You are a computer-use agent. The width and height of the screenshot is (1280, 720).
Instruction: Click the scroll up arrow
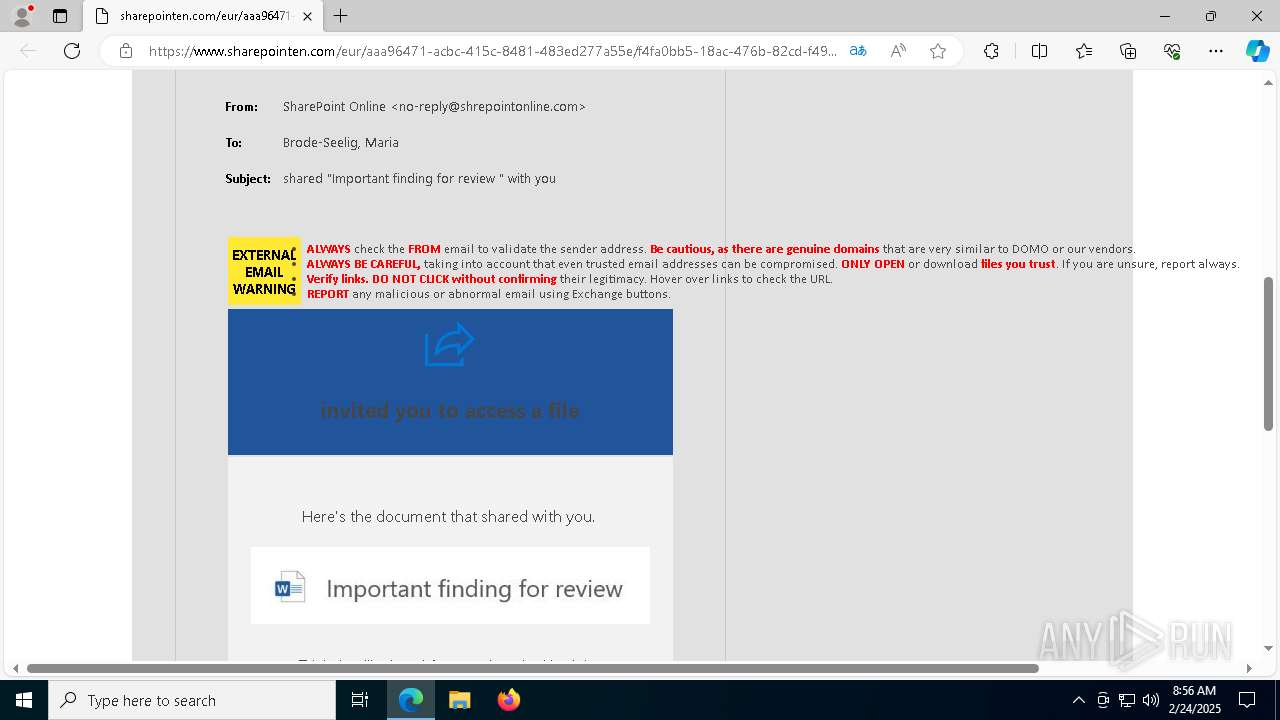1268,84
